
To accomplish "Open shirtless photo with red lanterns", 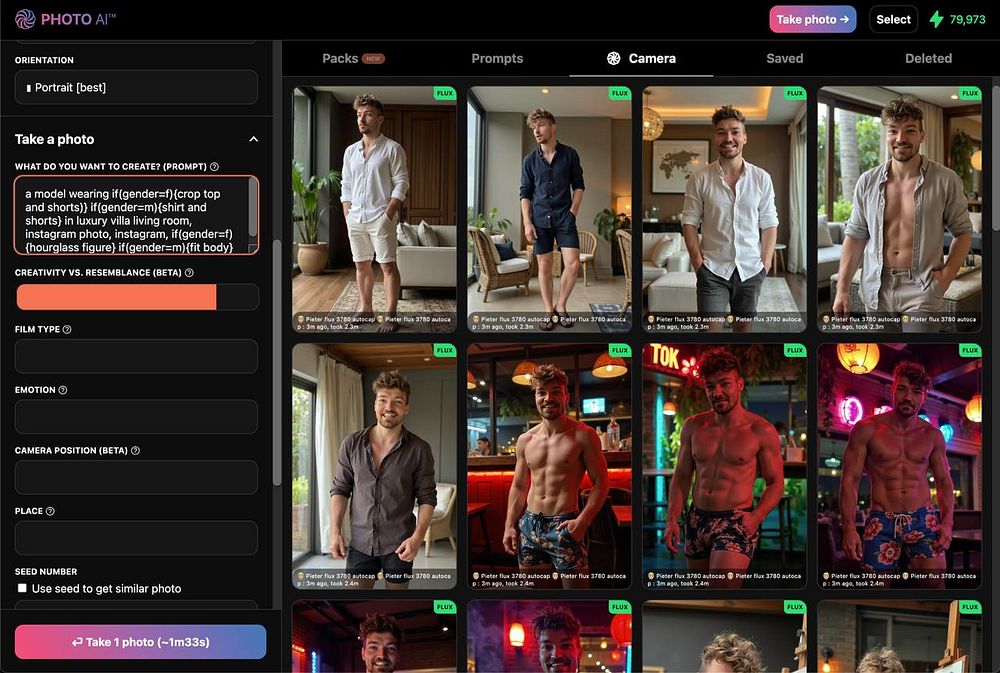I will tap(900, 466).
